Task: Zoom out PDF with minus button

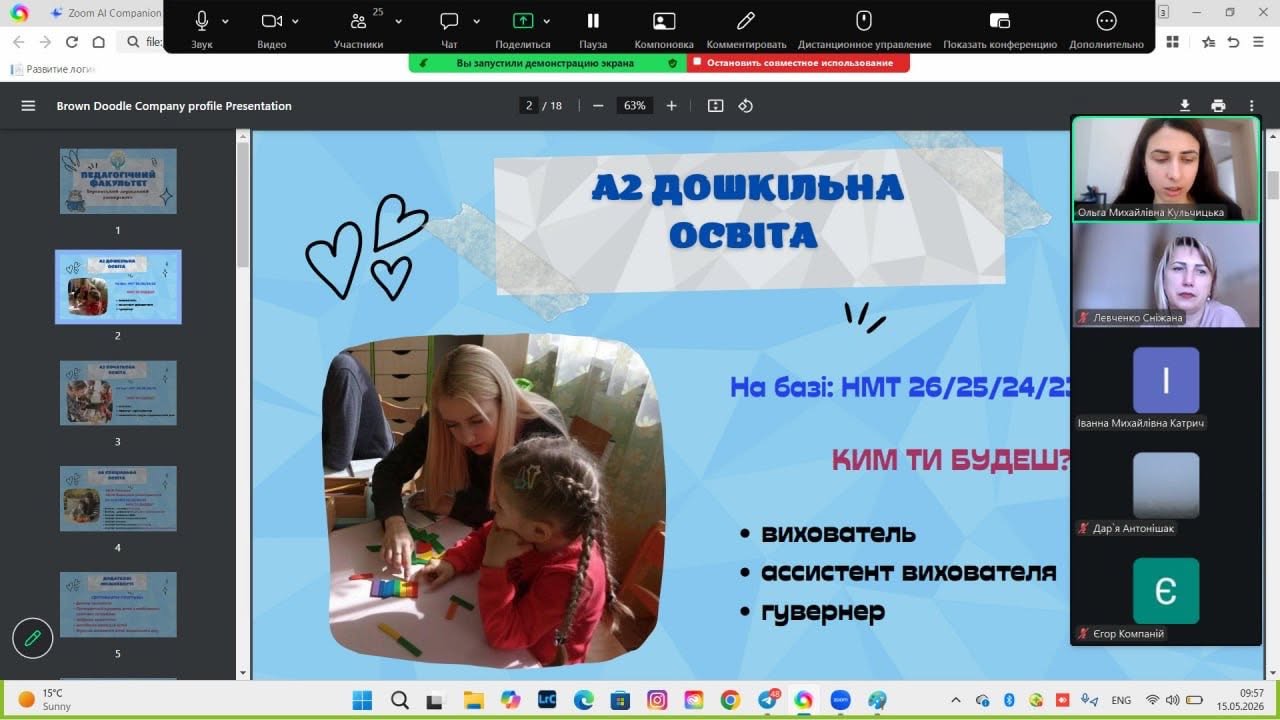Action: (598, 106)
